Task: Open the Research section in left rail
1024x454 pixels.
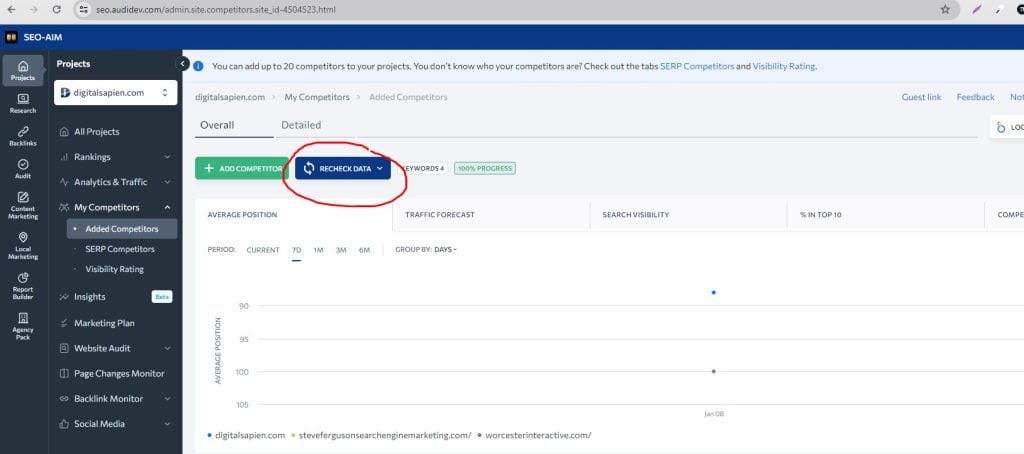Action: [x=22, y=103]
